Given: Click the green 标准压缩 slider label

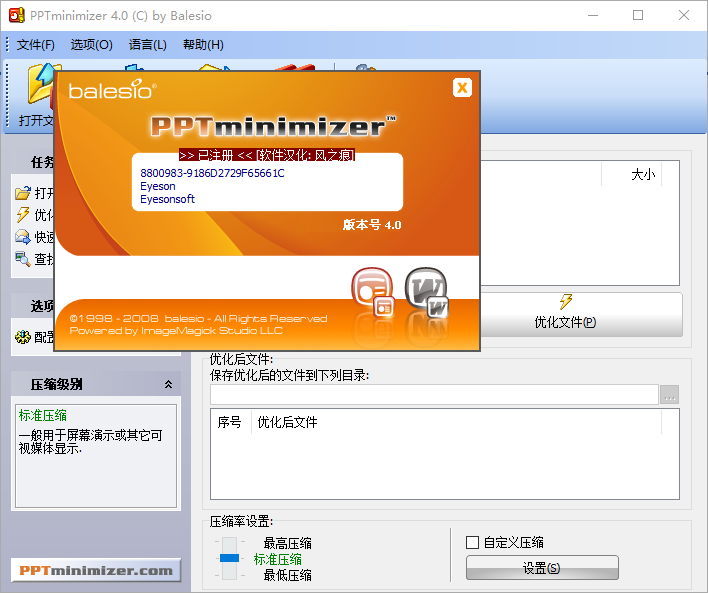Looking at the screenshot, I should pos(278,559).
